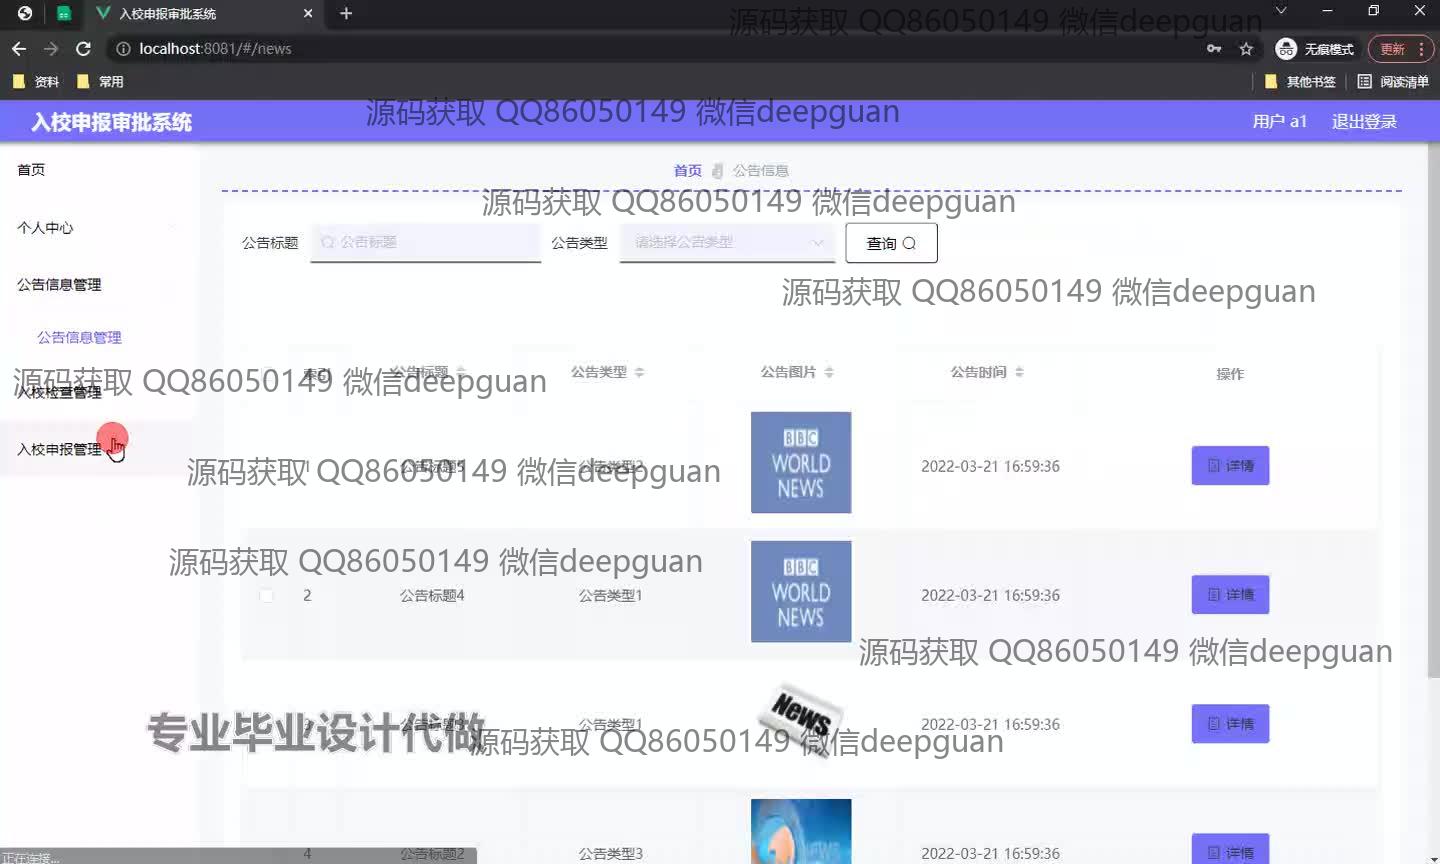
Task: Click the 用户 a1 user label
Action: click(x=1280, y=121)
